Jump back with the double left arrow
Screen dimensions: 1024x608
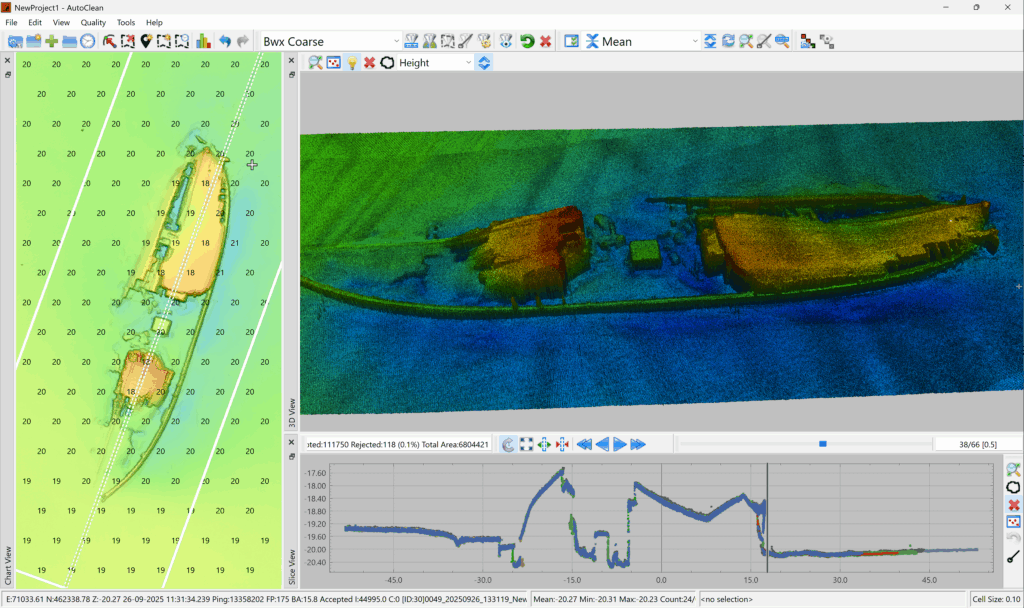click(x=584, y=444)
